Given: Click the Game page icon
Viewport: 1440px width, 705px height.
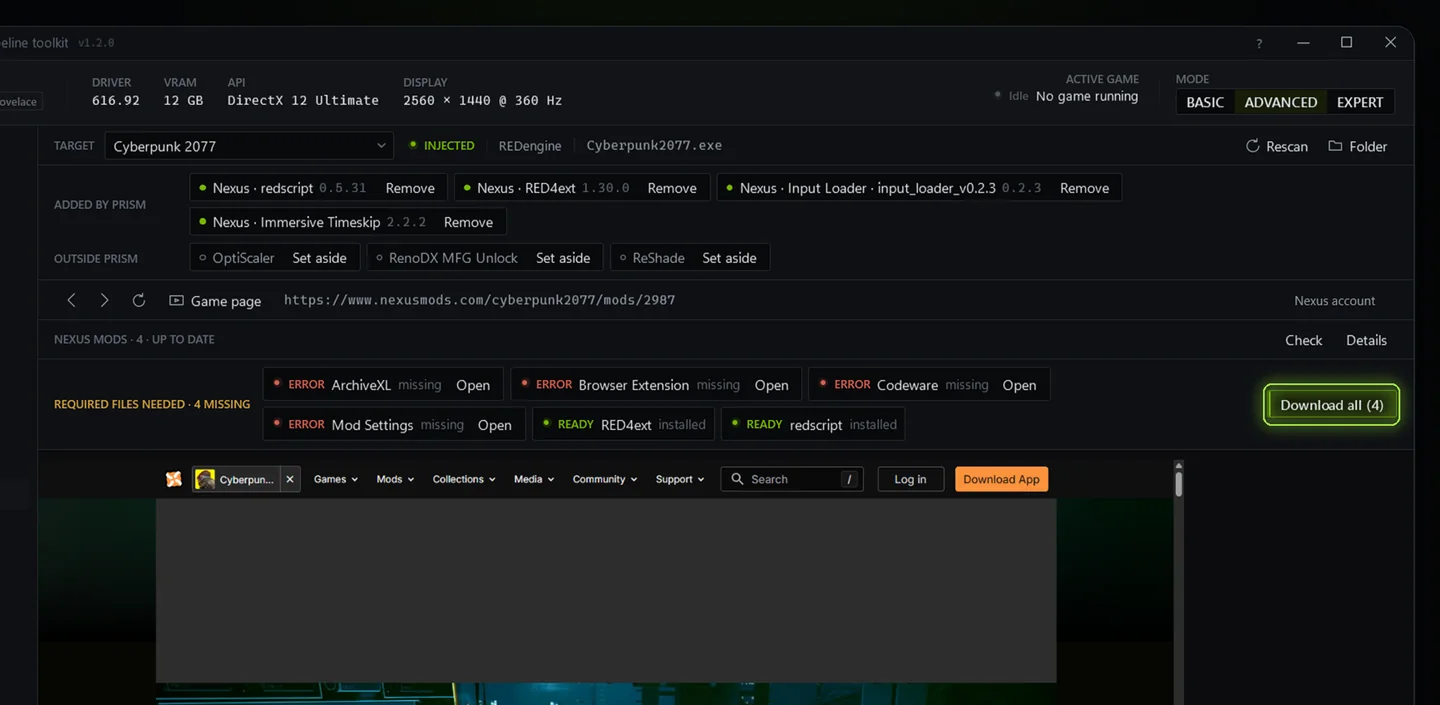Looking at the screenshot, I should click(176, 300).
